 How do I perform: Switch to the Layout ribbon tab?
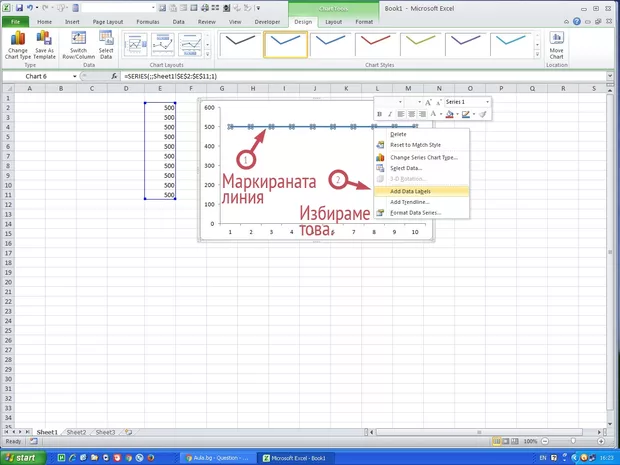click(333, 20)
